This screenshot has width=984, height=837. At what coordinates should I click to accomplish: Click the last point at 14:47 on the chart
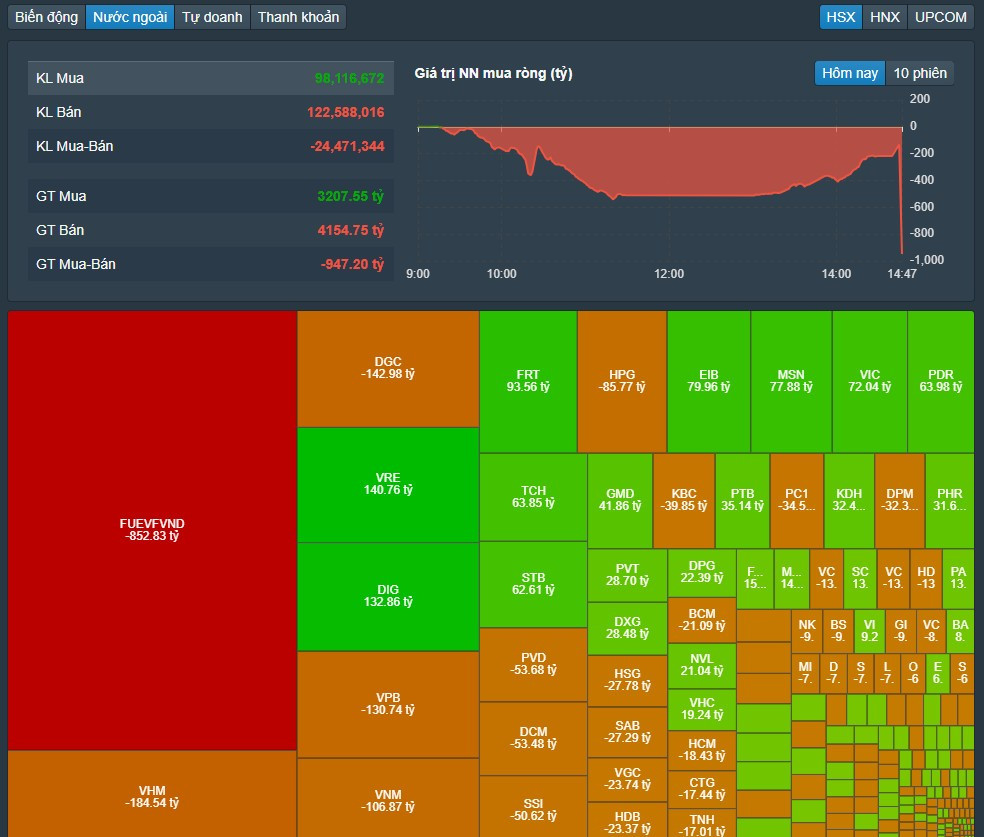coord(902,253)
